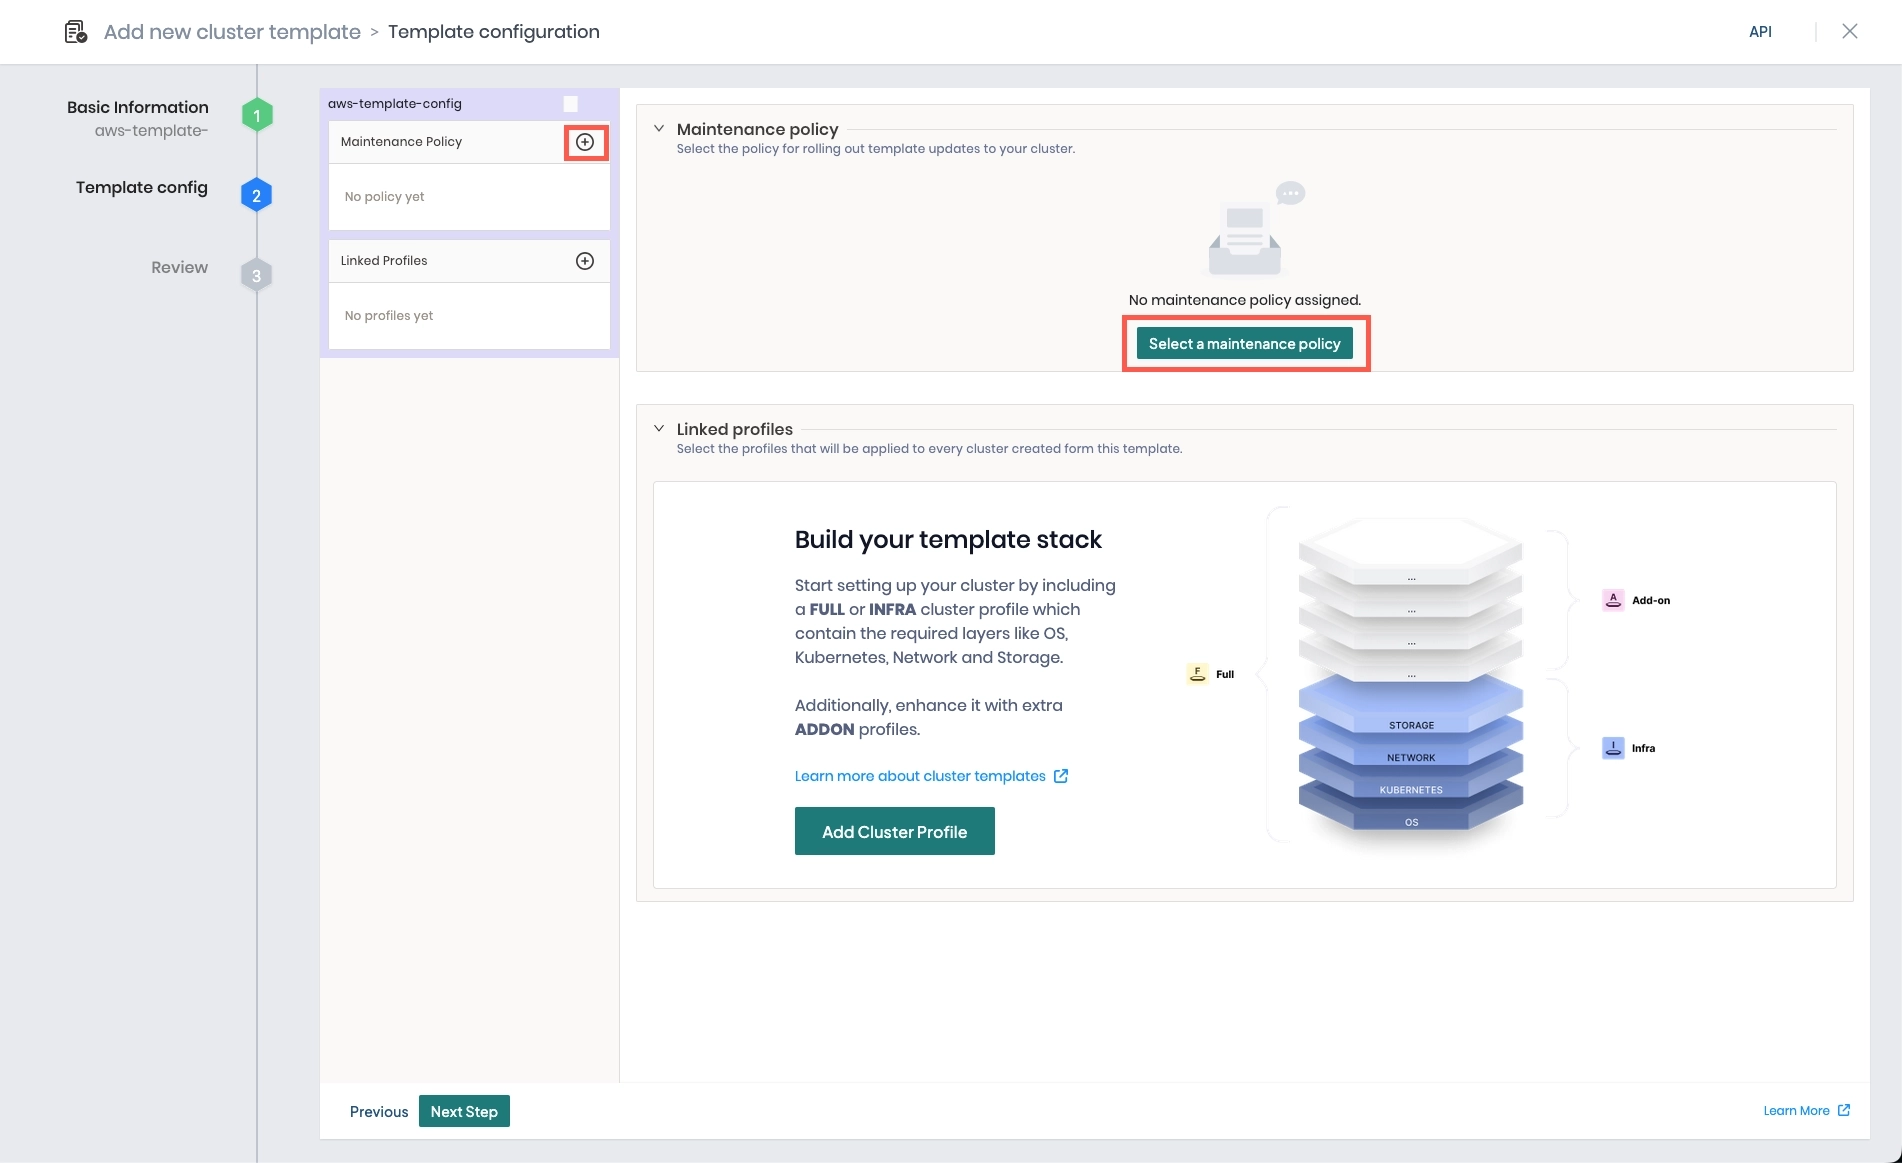Viewport: 1902px width, 1163px height.
Task: Open the Learn more about cluster templates link
Action: [x=919, y=776]
